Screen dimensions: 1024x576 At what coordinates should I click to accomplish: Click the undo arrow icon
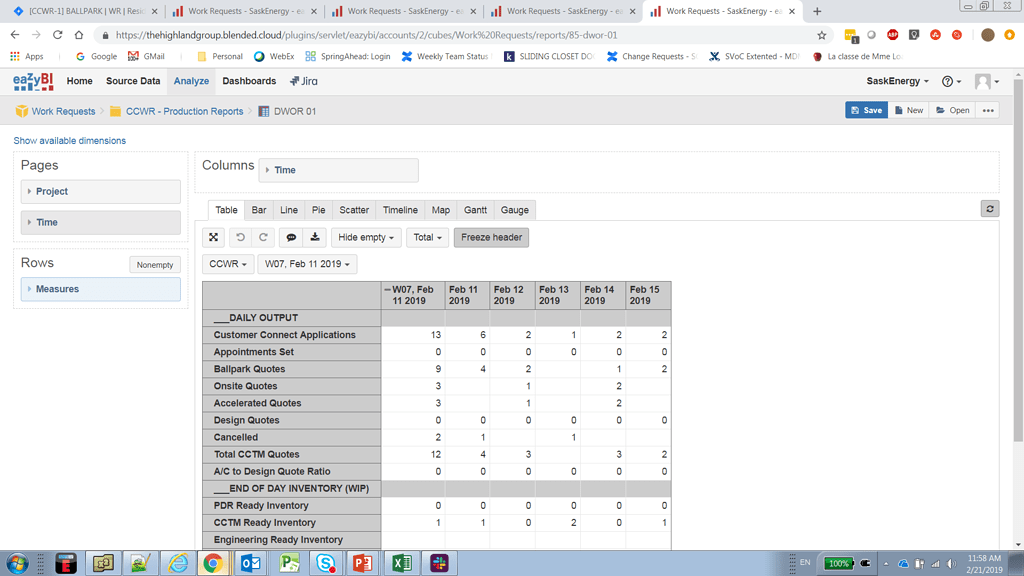click(238, 237)
